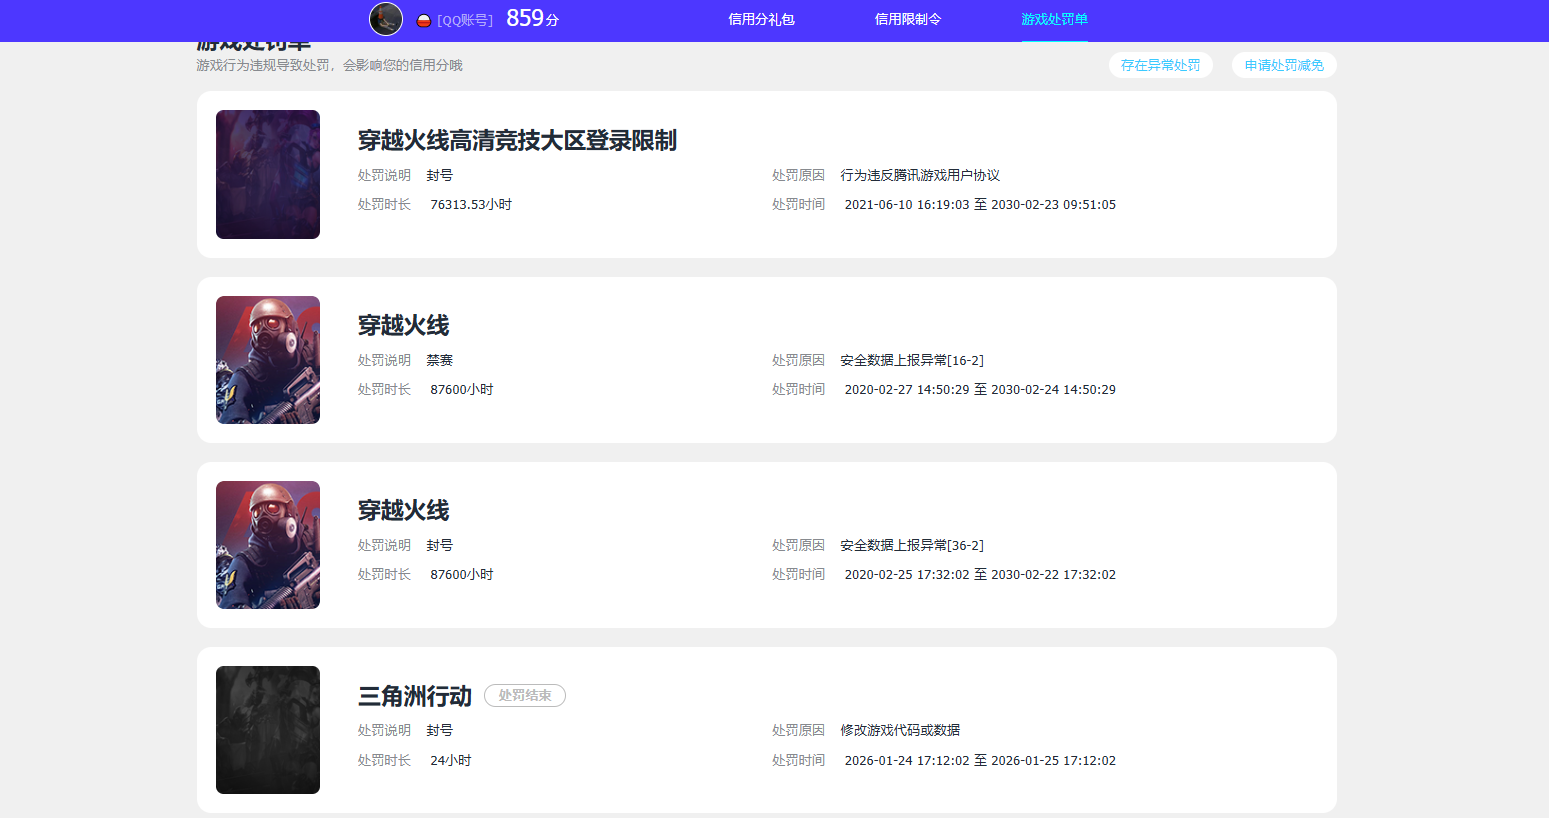1549x818 pixels.
Task: Click the QQ penguin icon beside account
Action: [424, 20]
